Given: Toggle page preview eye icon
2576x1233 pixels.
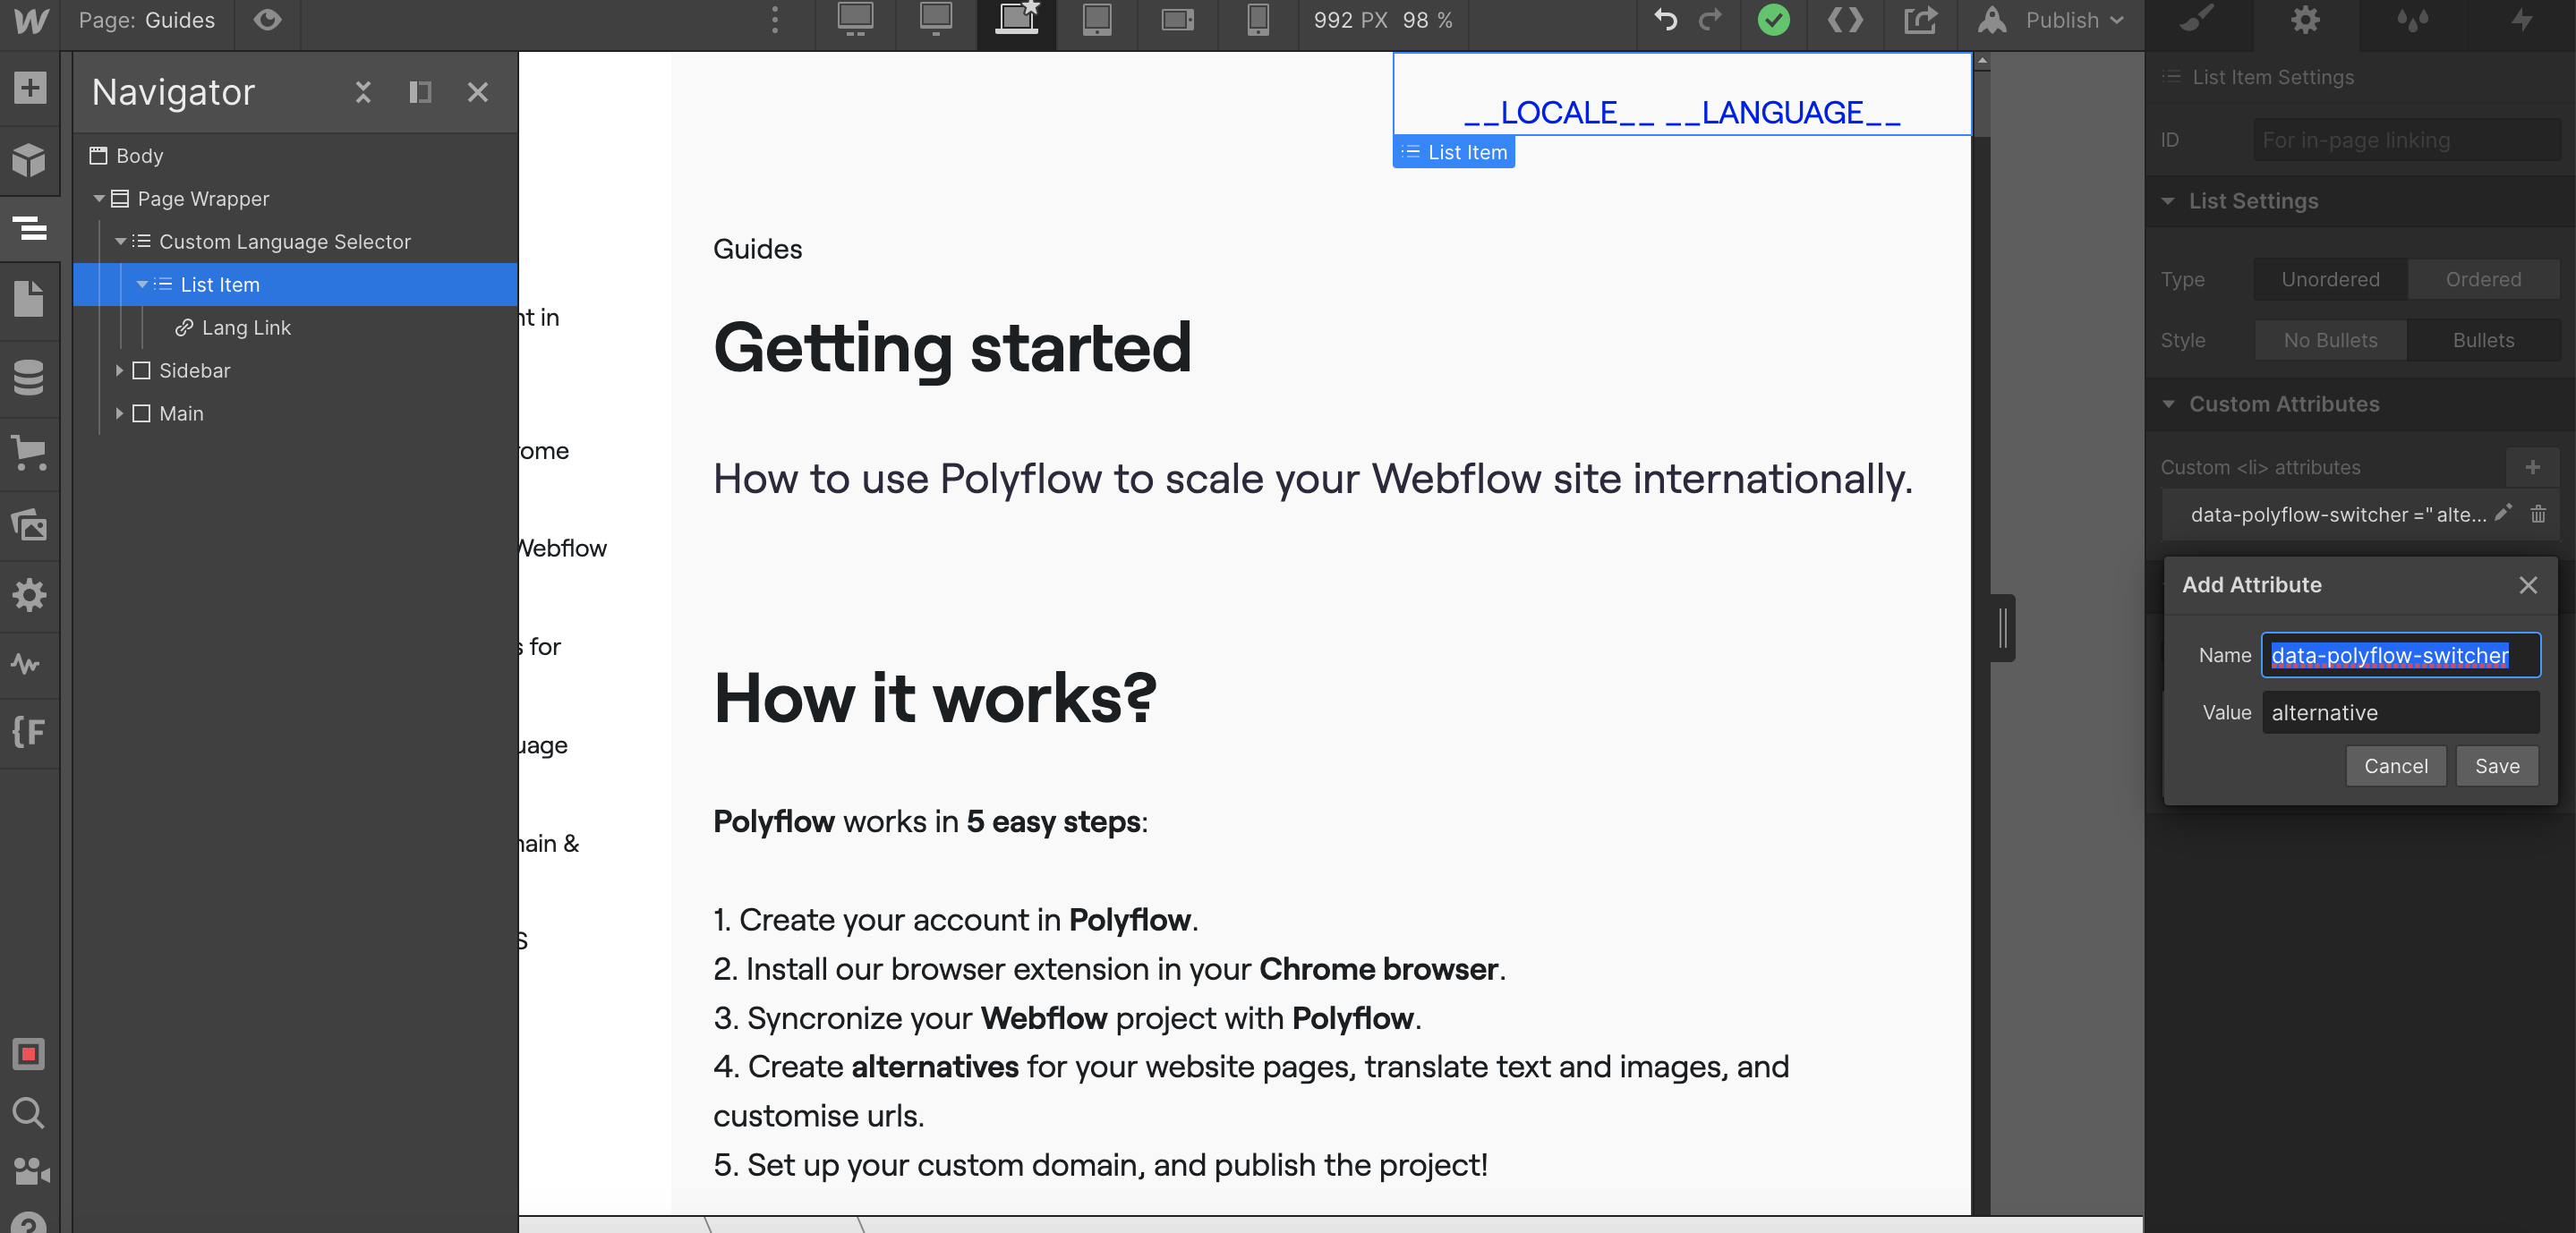Looking at the screenshot, I should (267, 20).
